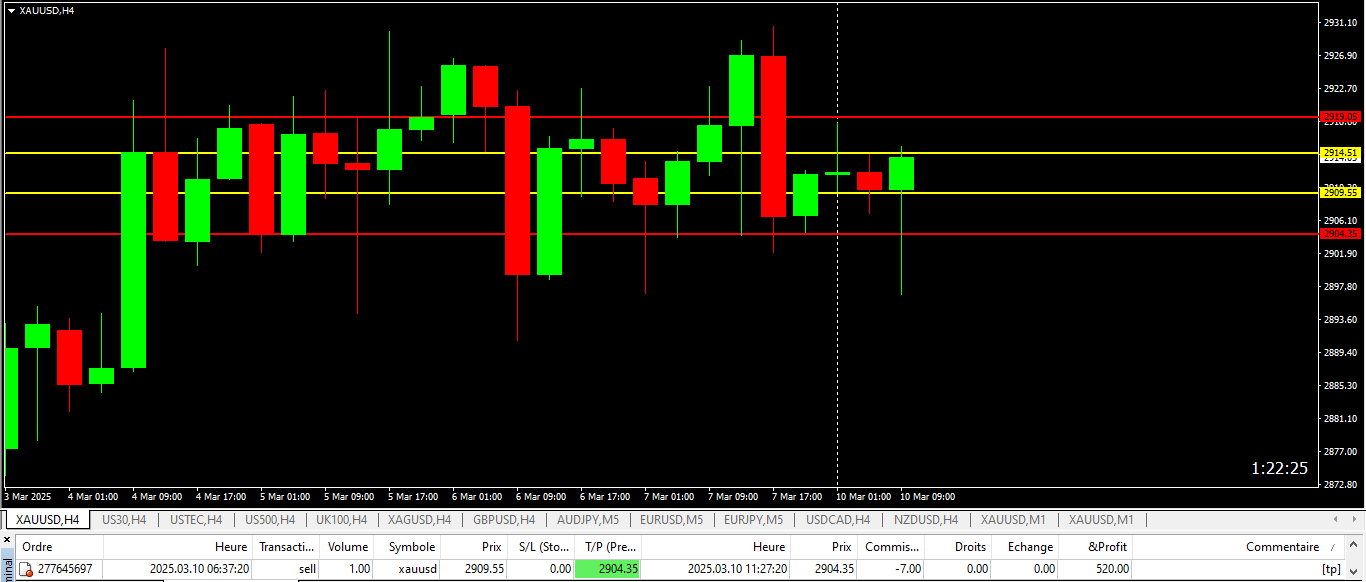Click the Volume column header
Viewport: 1366px width, 582px height.
(348, 547)
